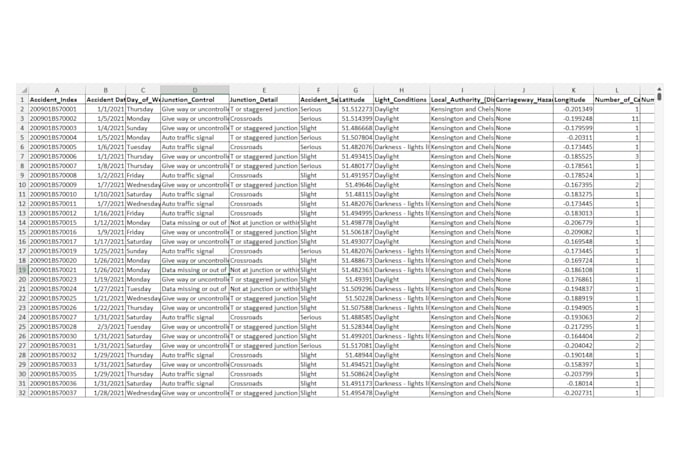The width and height of the screenshot is (680, 459).
Task: Click latitude value 51.49646
Action: point(356,185)
